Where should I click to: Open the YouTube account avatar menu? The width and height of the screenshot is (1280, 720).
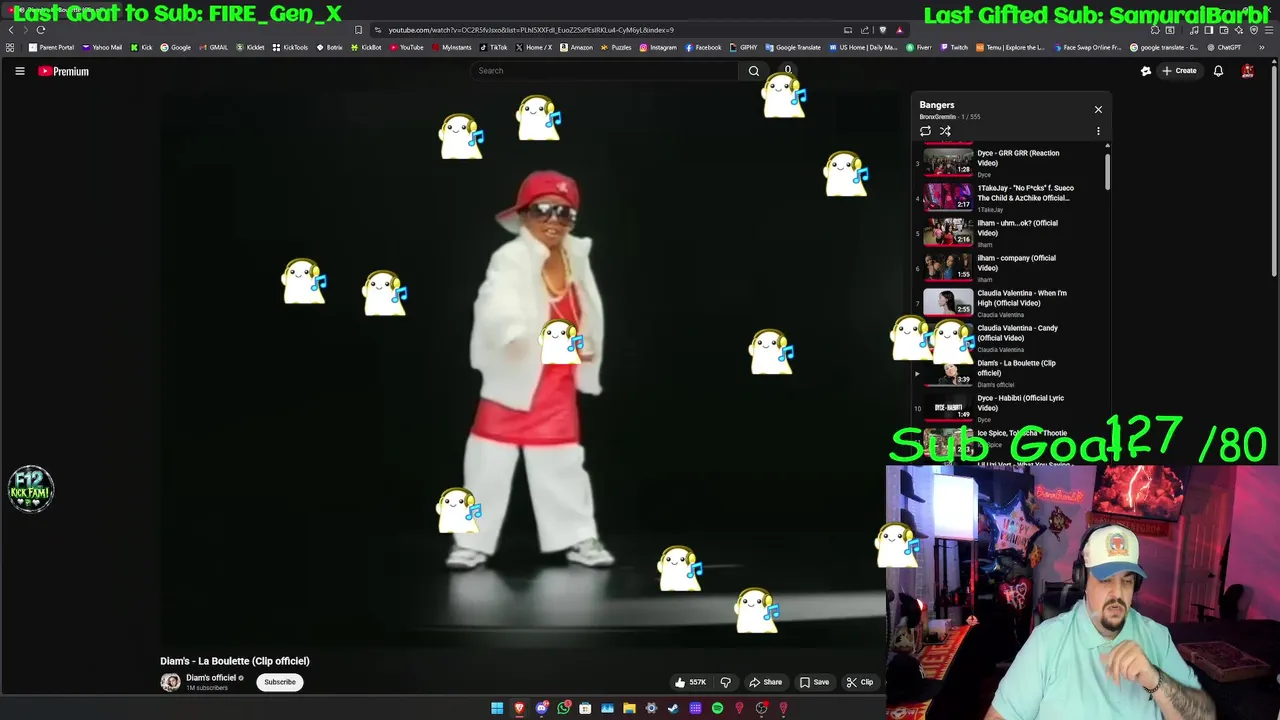point(1247,71)
